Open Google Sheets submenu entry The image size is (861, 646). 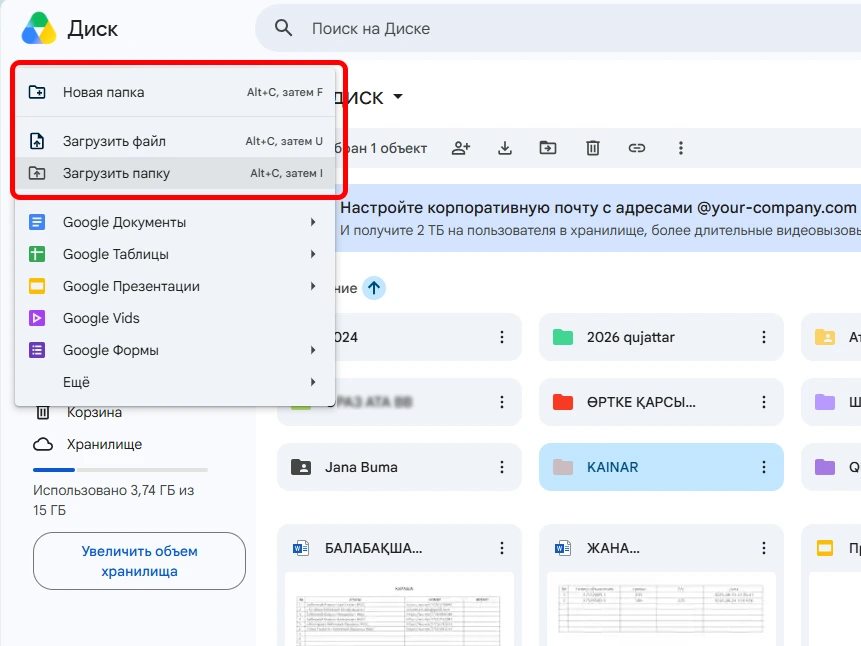[175, 254]
